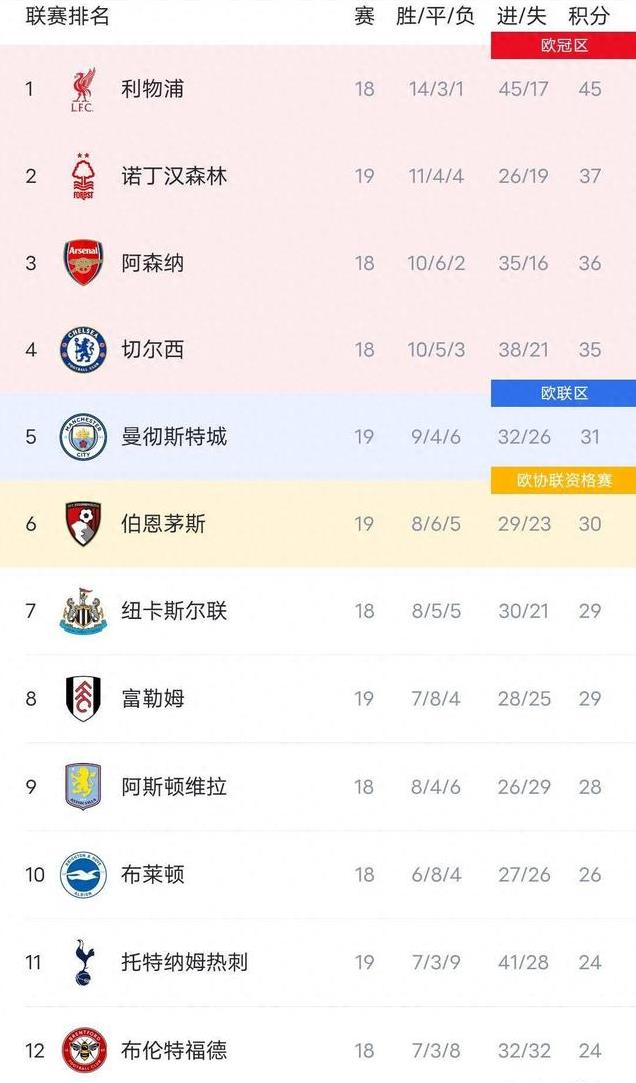Tap the Tottenham Hotspur cockerel logo
Image resolution: width=636 pixels, height=1083 pixels.
pos(83,962)
